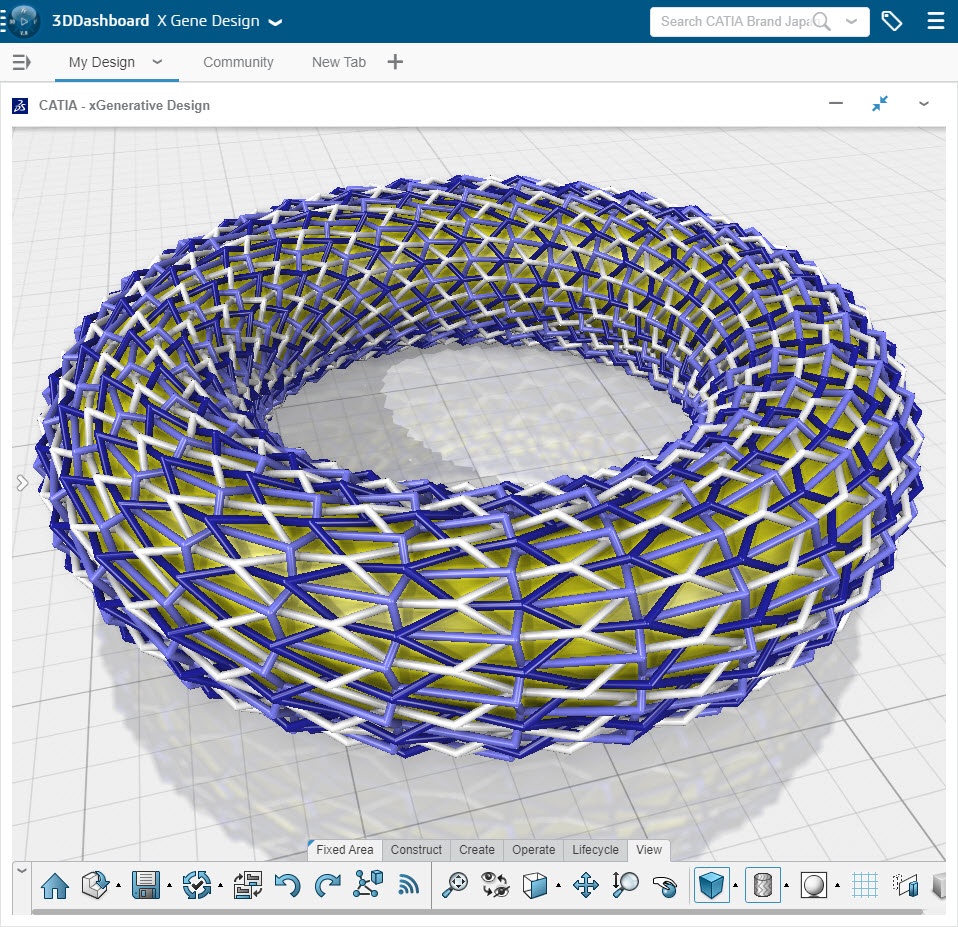Image resolution: width=958 pixels, height=927 pixels.
Task: Select the Pan four-arrow icon
Action: [585, 885]
